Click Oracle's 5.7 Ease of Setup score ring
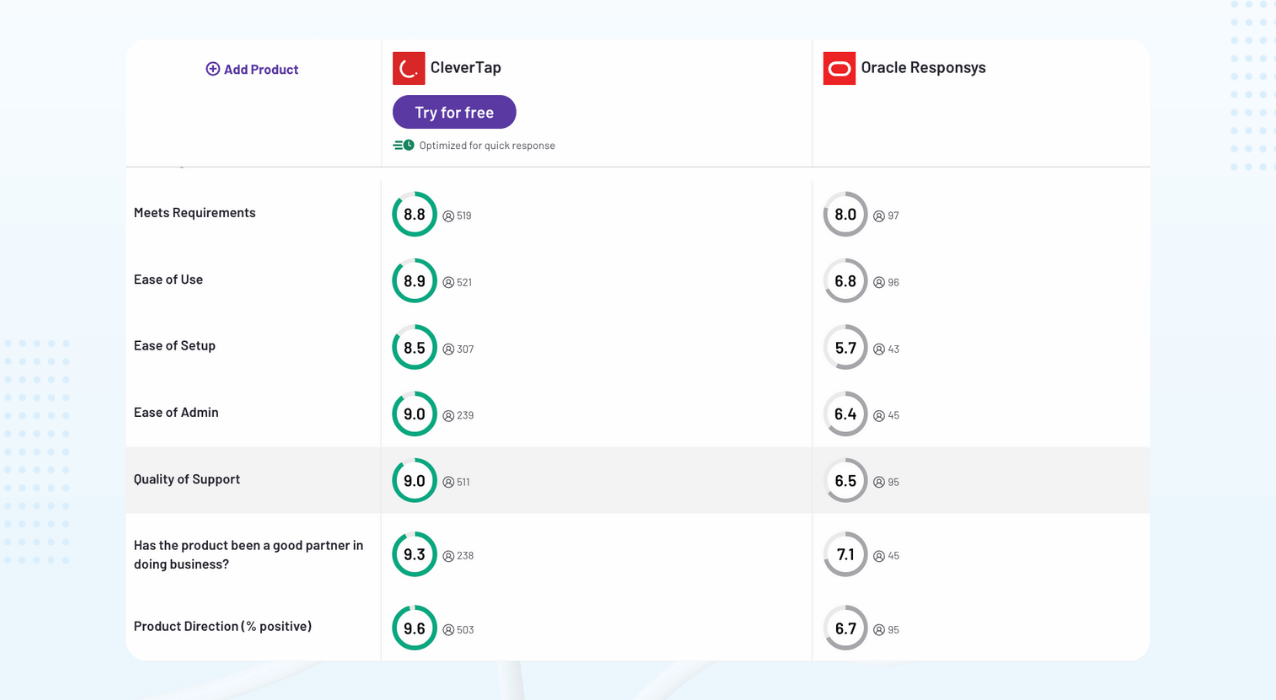Image resolution: width=1276 pixels, height=700 pixels. 845,347
